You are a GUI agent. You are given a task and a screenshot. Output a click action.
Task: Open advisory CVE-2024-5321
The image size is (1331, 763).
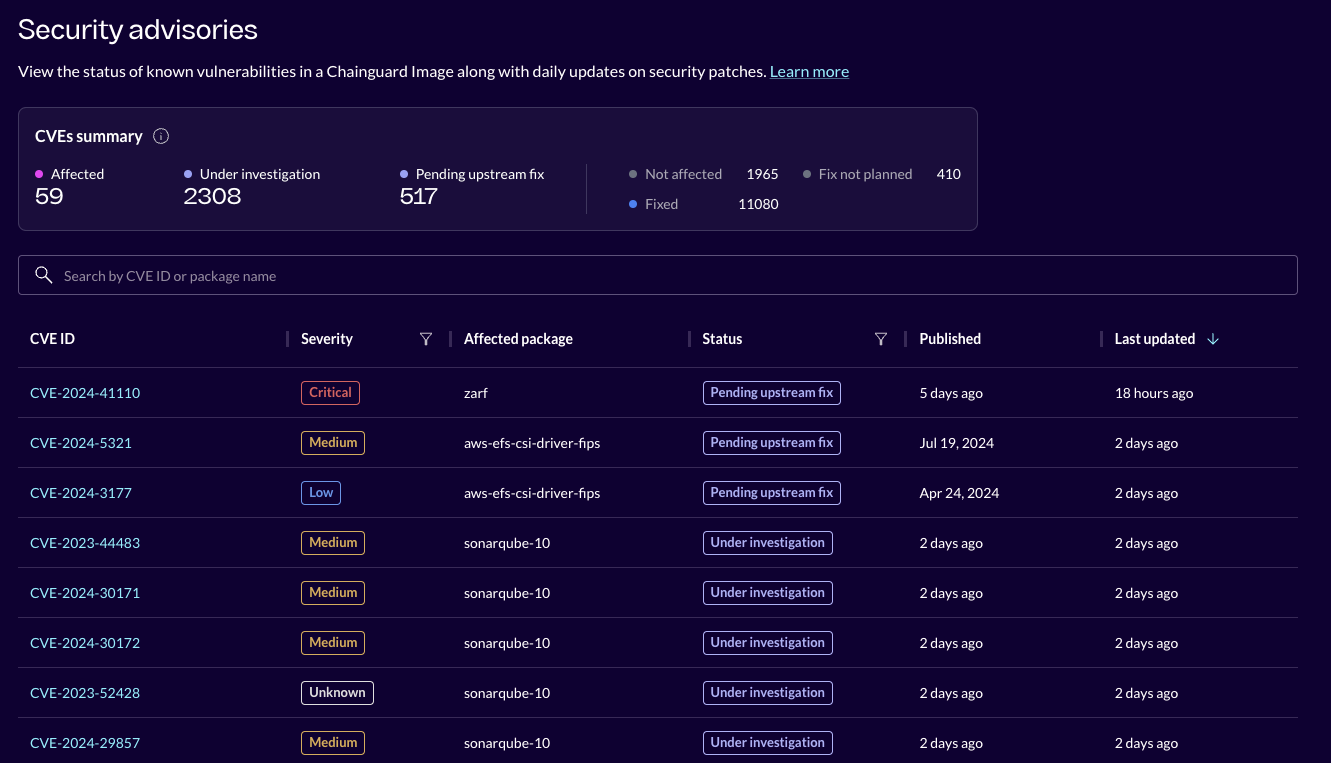[81, 442]
